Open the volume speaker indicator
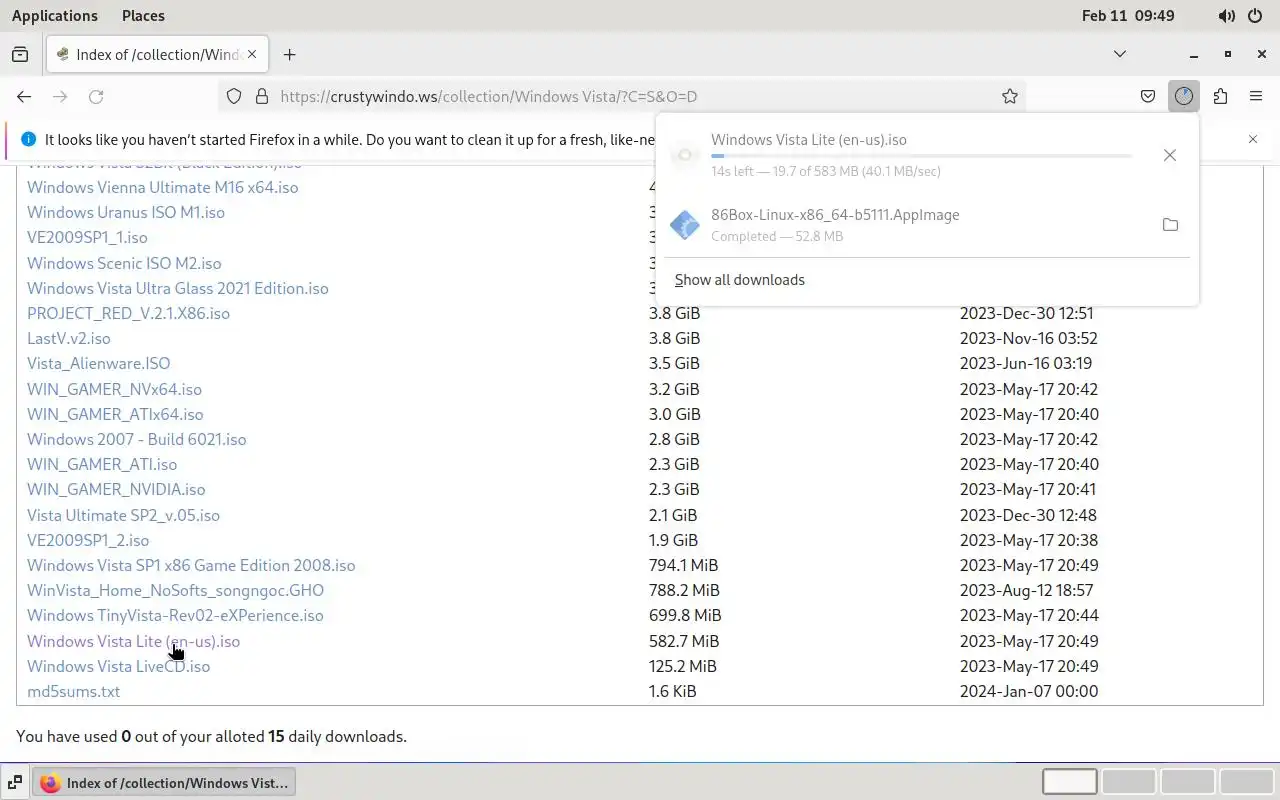 1227,15
